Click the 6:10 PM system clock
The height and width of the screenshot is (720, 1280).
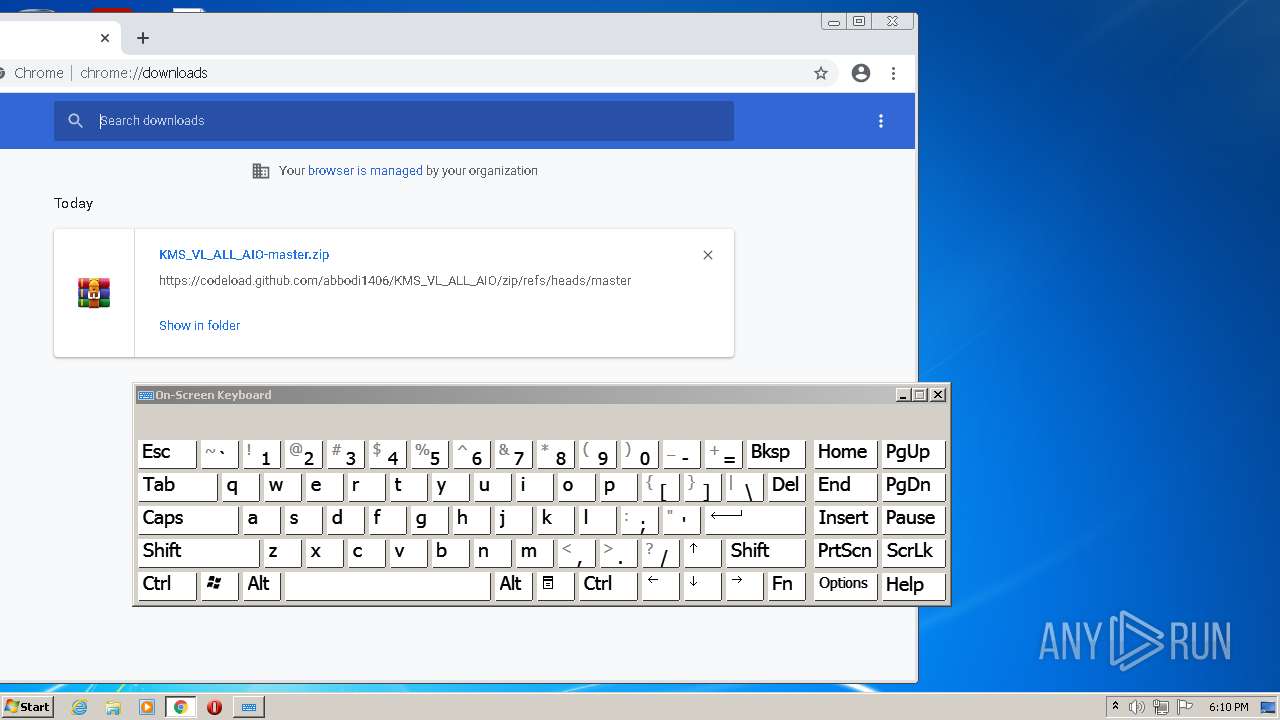[1228, 707]
